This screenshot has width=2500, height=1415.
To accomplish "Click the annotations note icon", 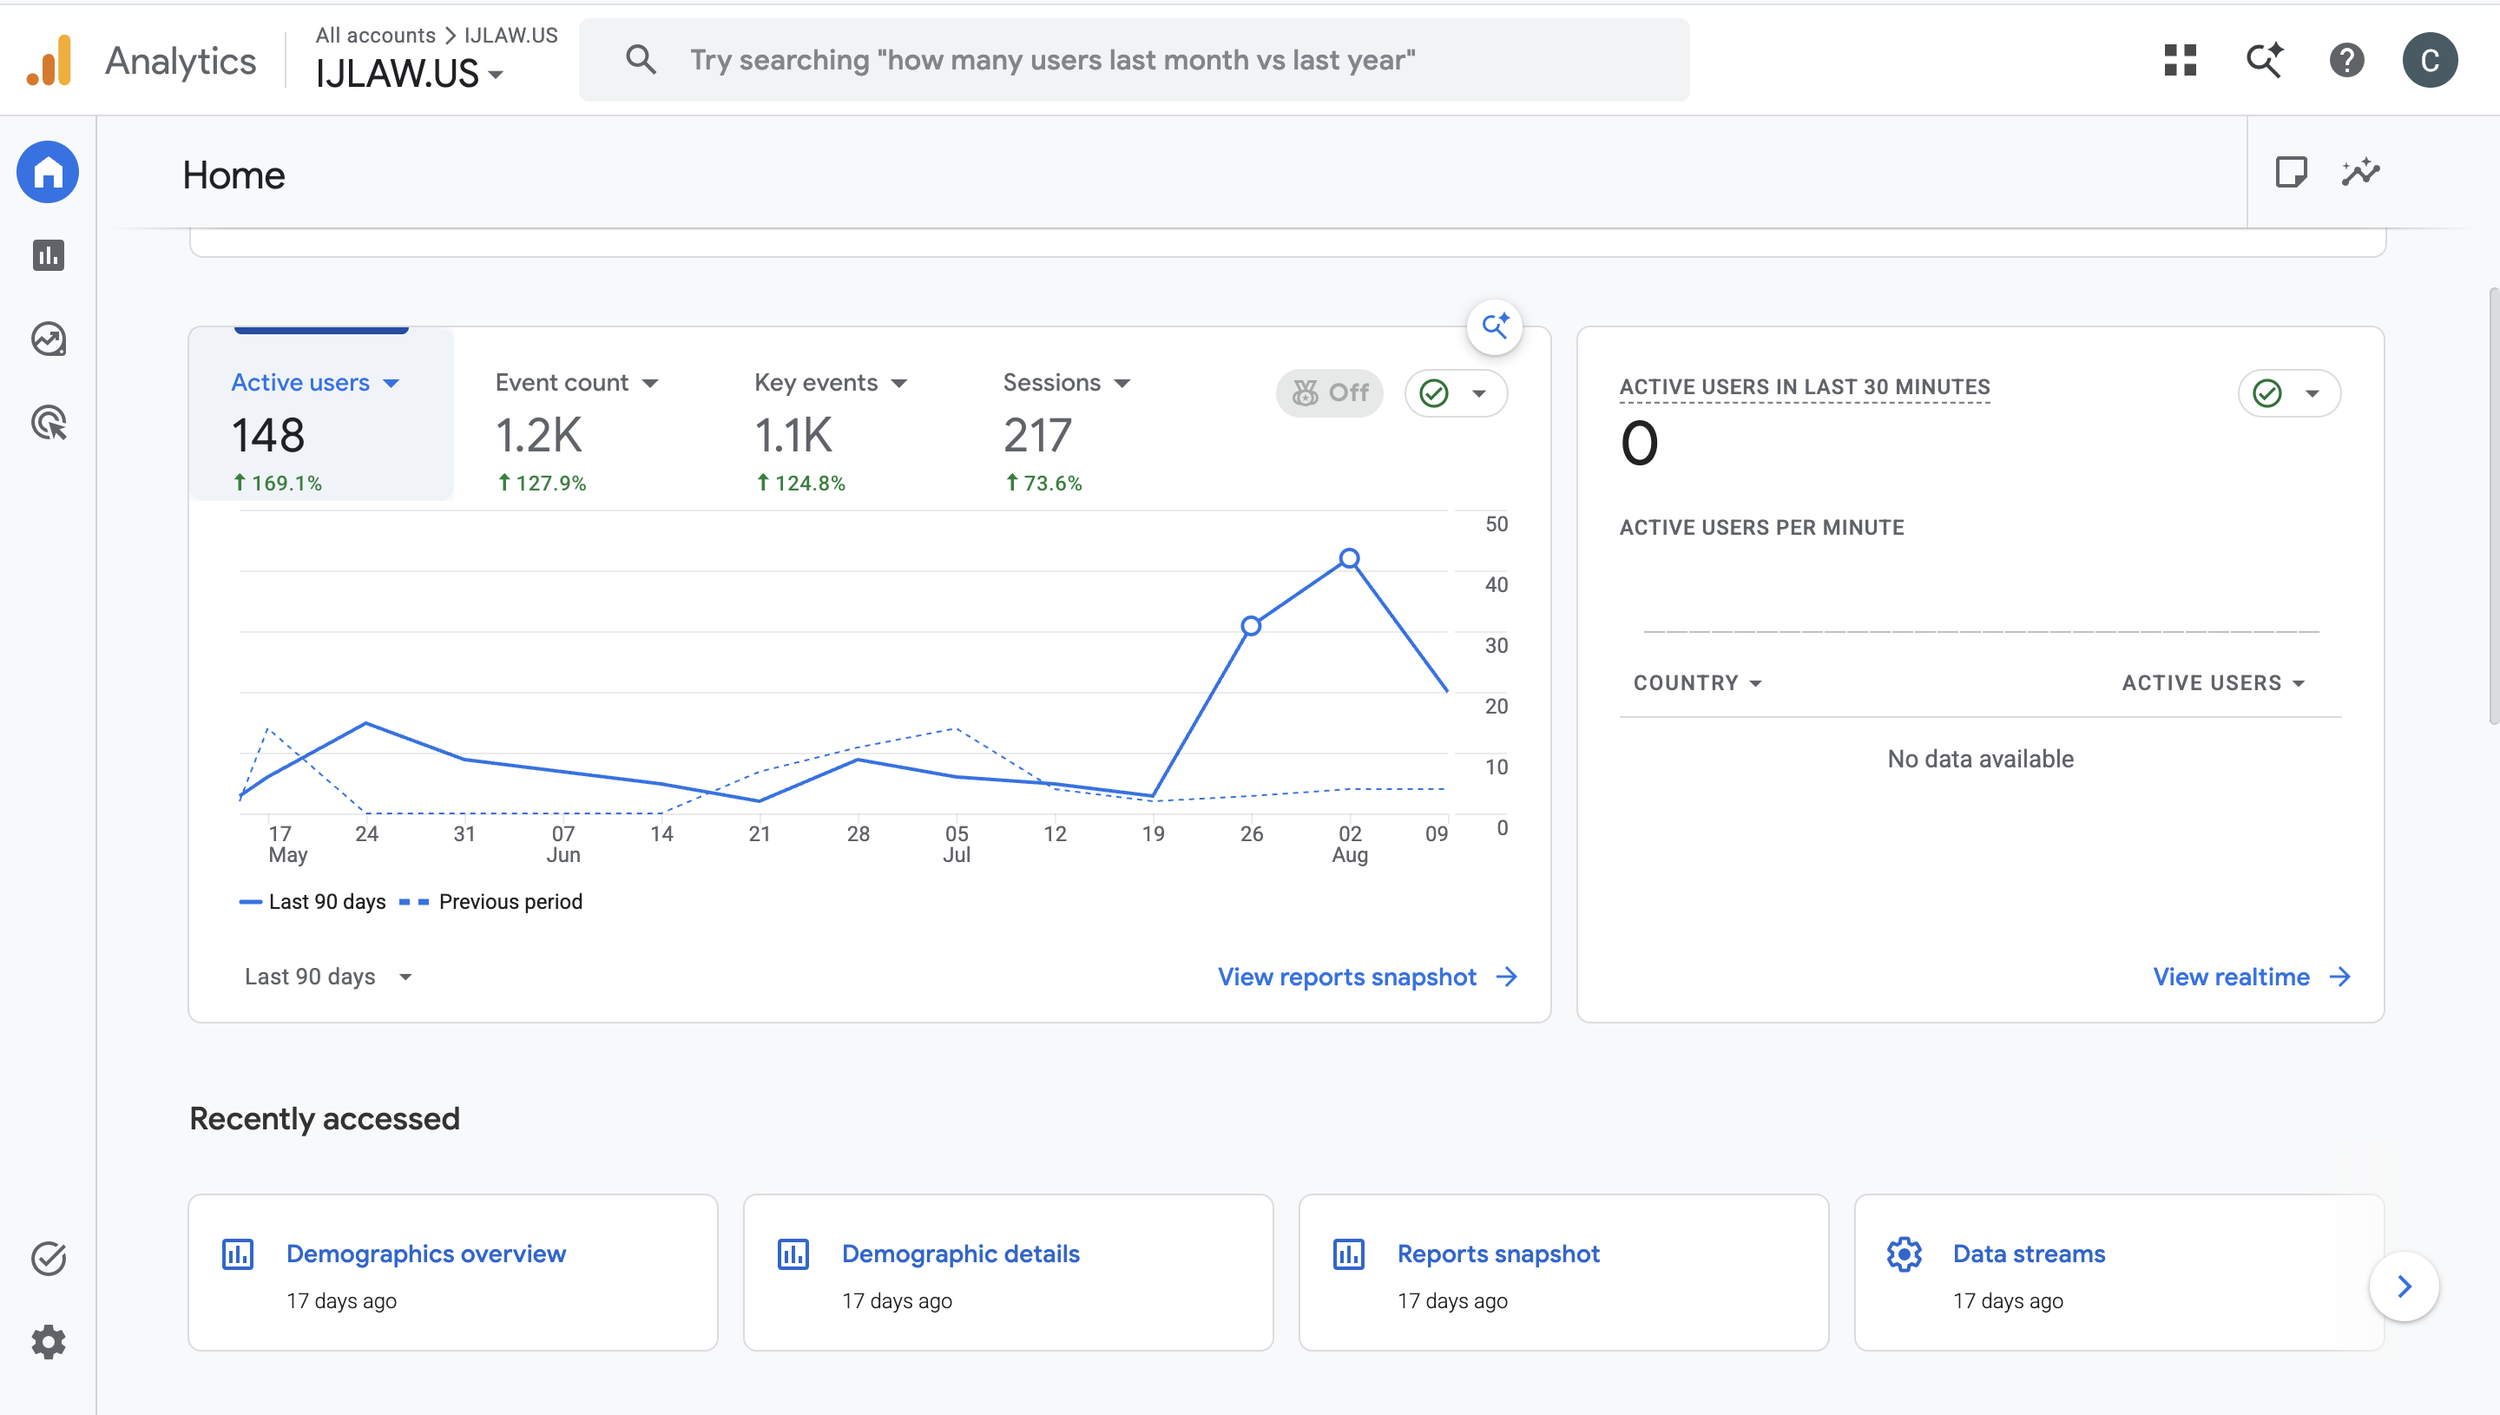I will (x=2290, y=172).
